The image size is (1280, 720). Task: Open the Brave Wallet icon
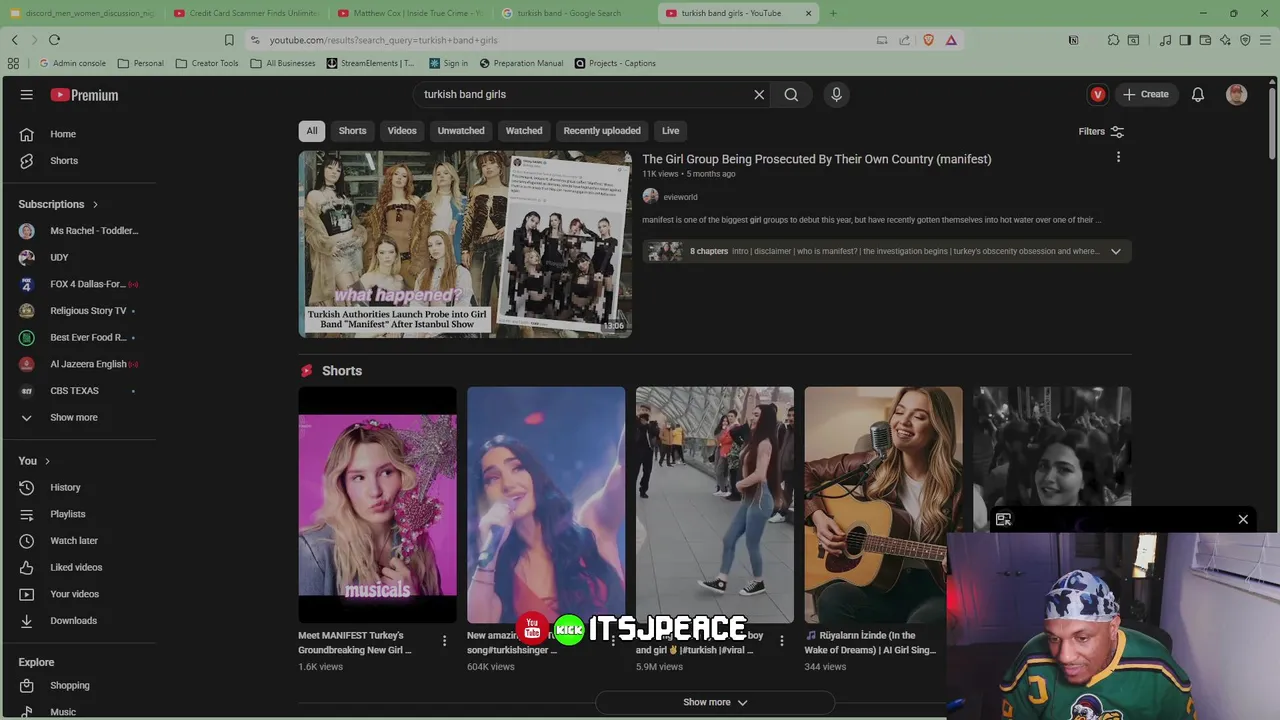click(x=1205, y=40)
